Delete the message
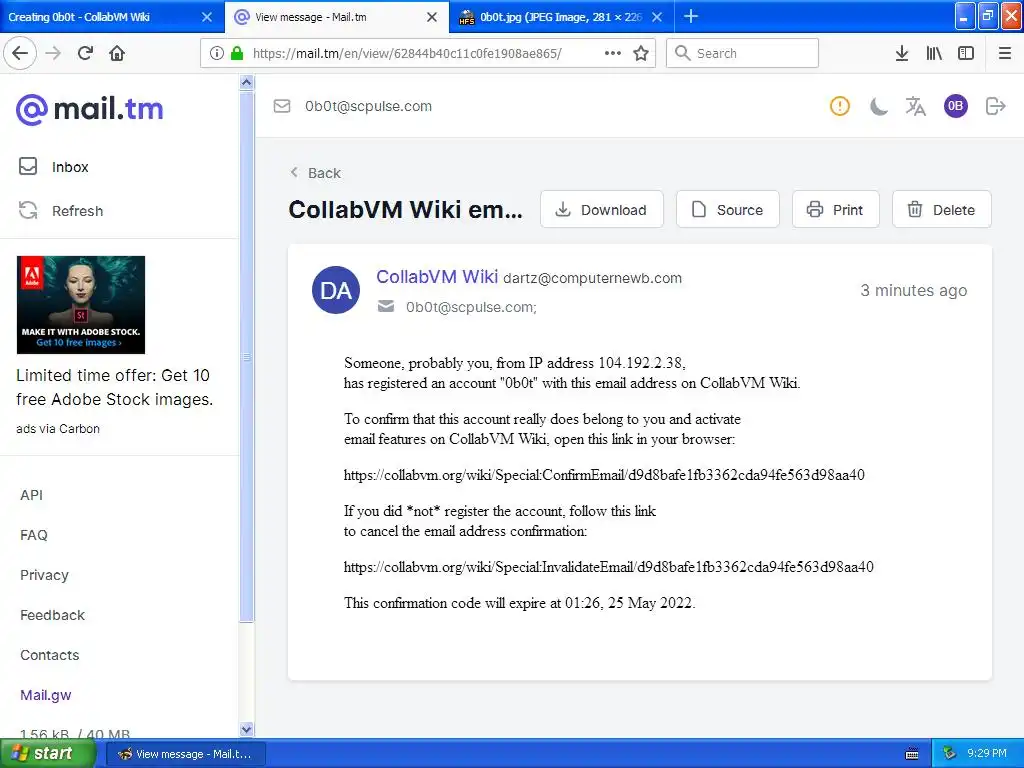This screenshot has width=1024, height=768. [942, 210]
